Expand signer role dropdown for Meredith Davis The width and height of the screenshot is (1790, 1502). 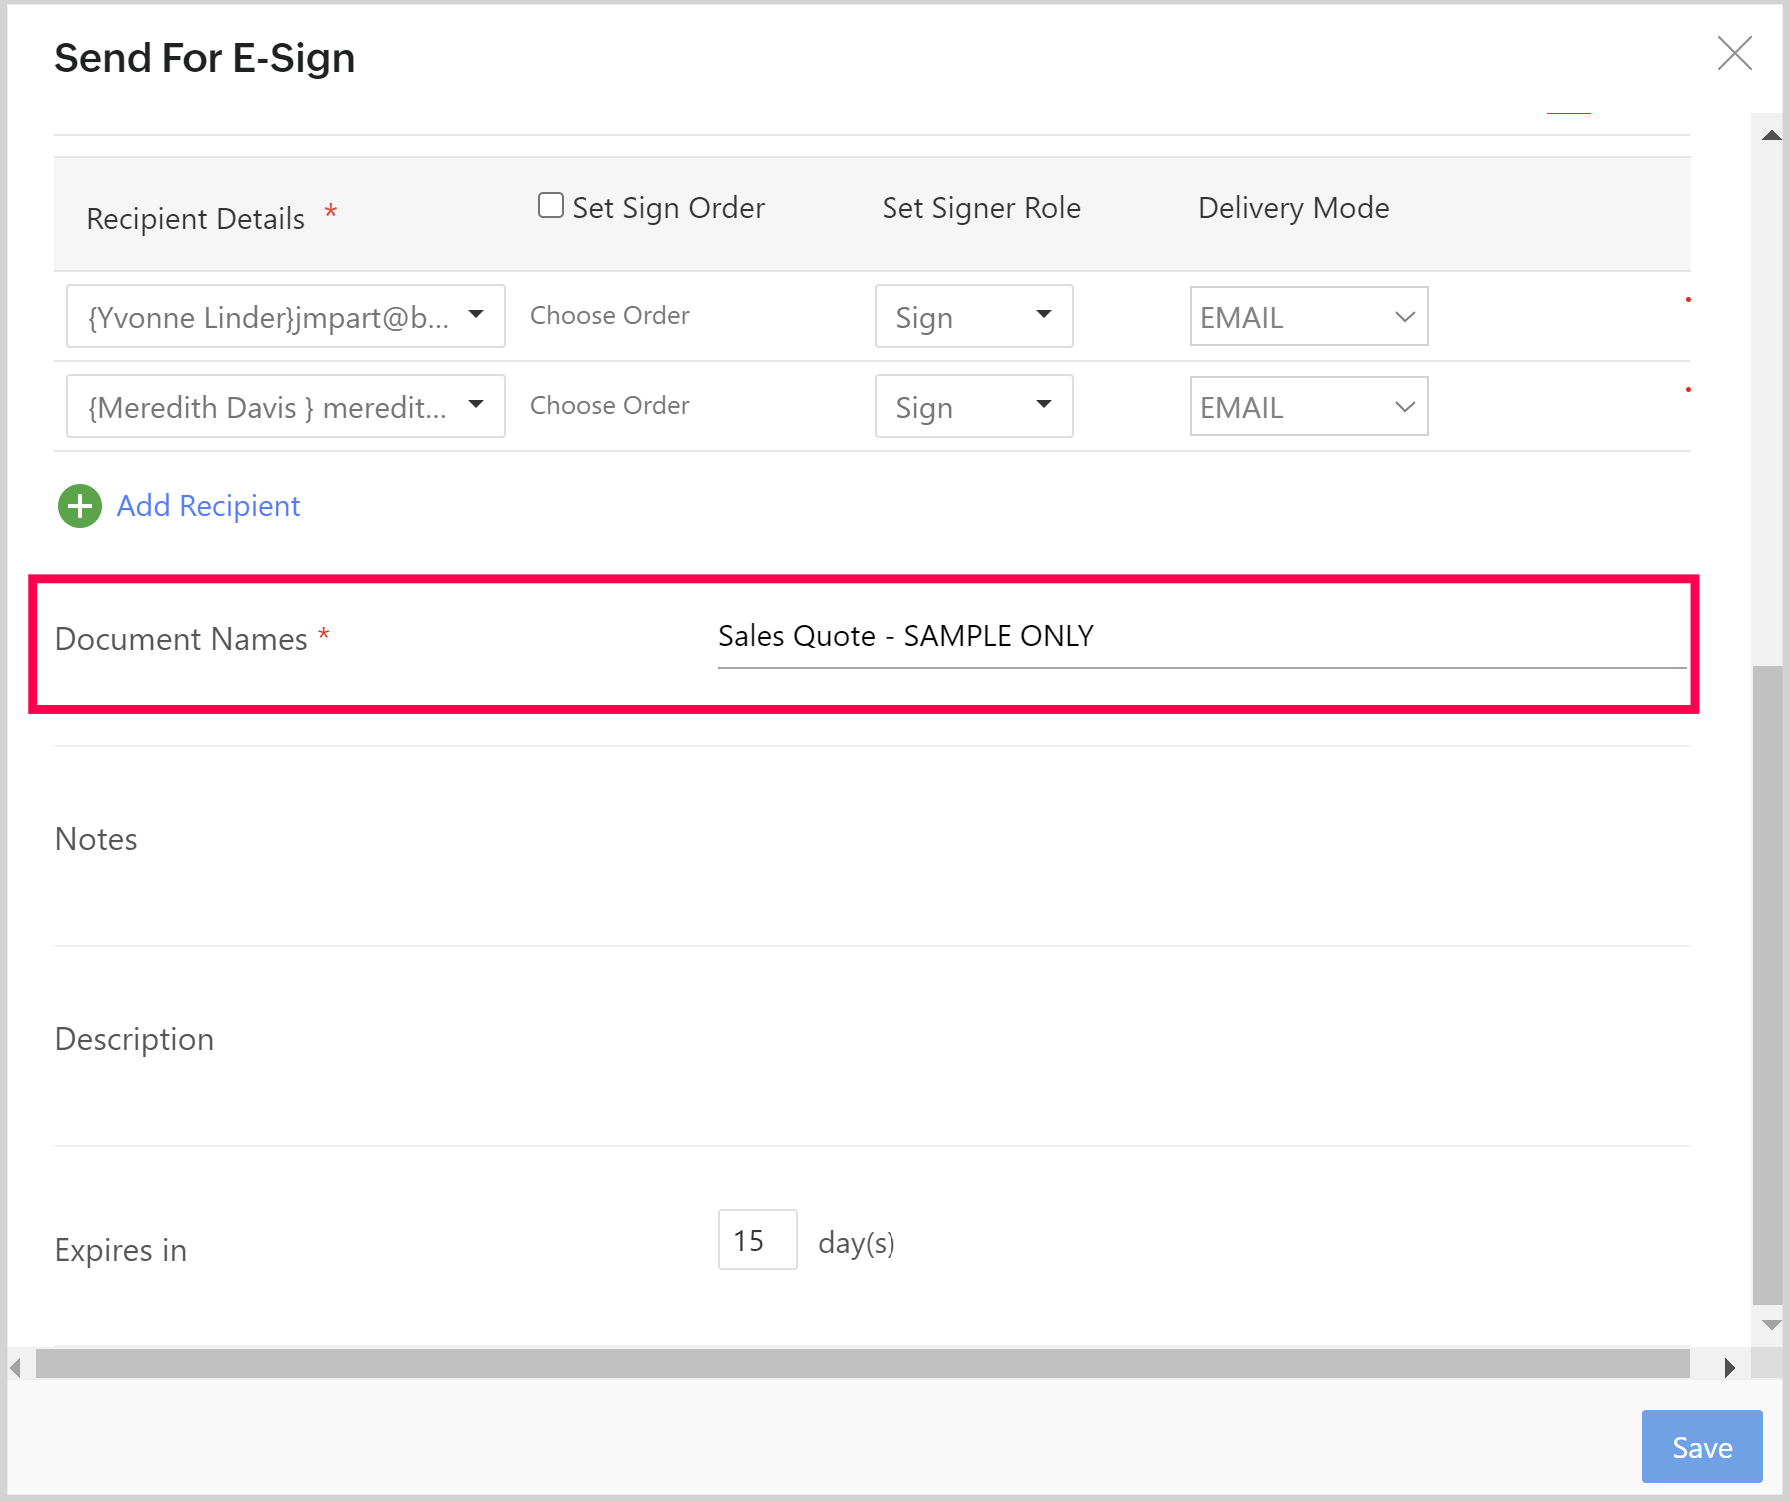coord(973,407)
